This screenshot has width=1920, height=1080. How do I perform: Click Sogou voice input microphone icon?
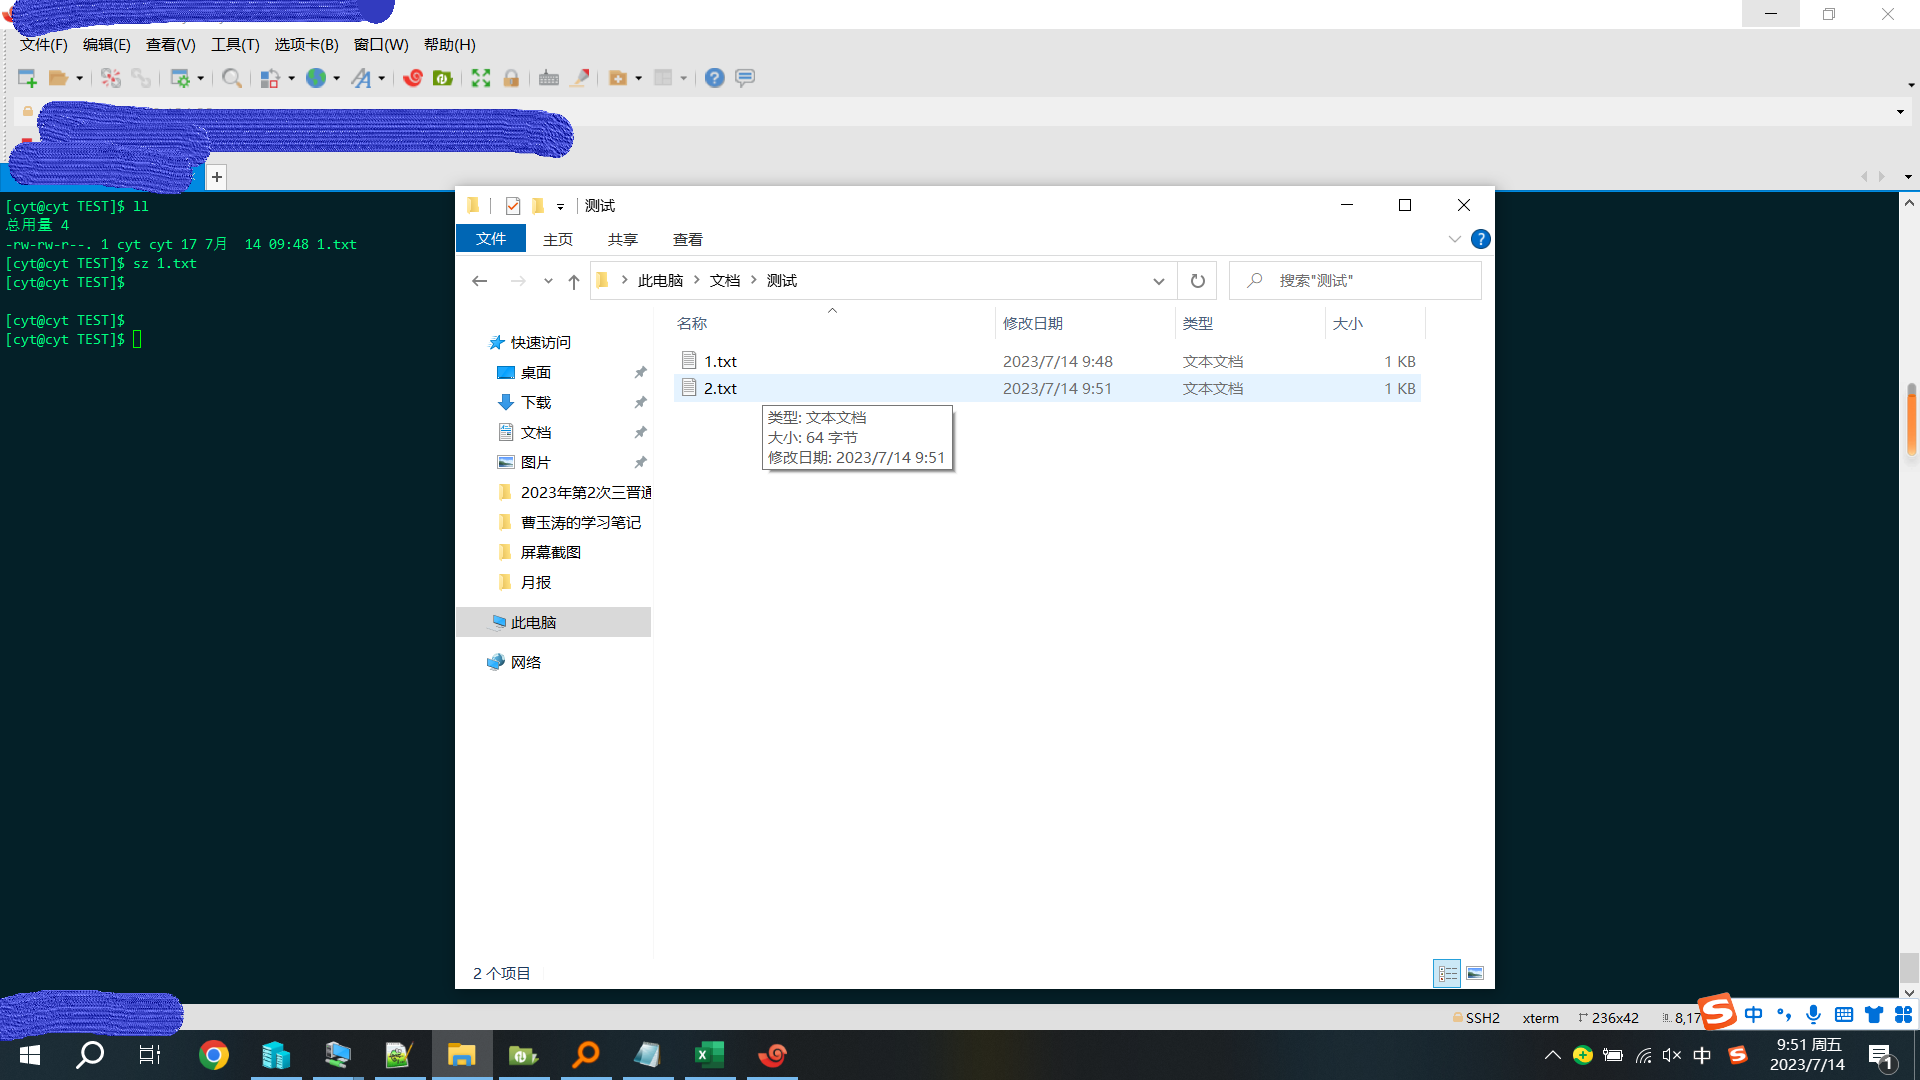pyautogui.click(x=1814, y=1015)
